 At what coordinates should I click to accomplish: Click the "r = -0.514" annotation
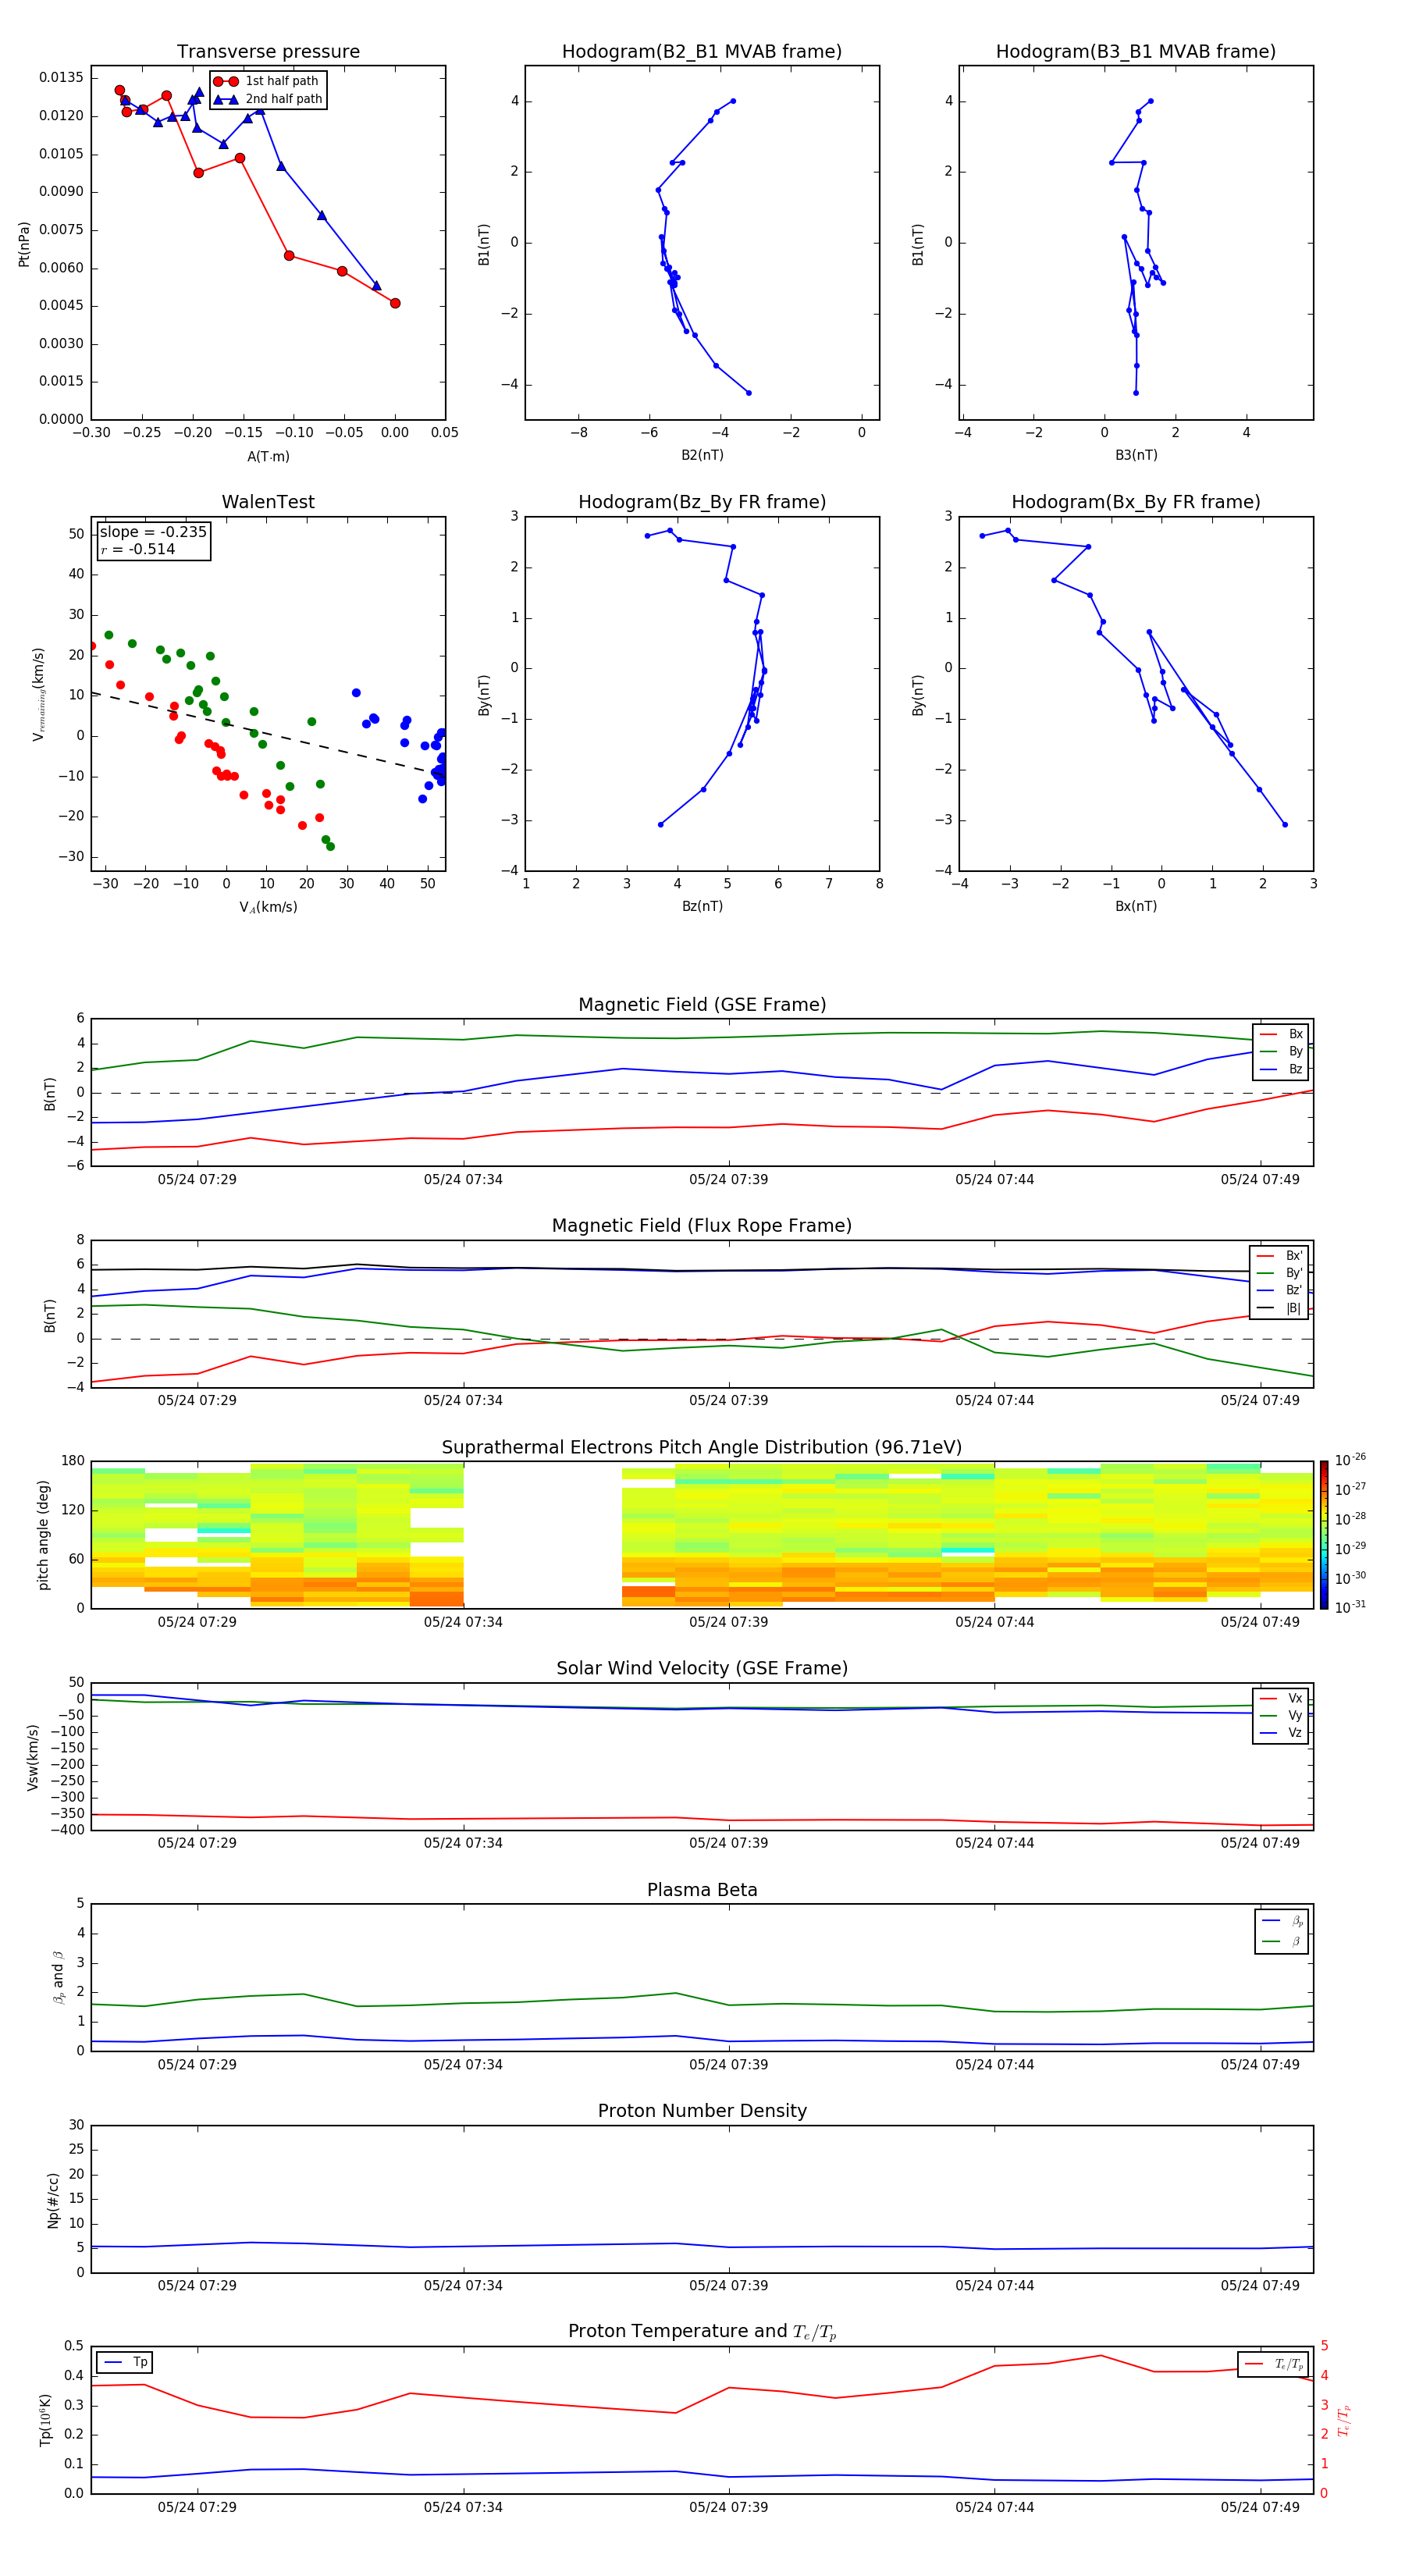(x=137, y=549)
